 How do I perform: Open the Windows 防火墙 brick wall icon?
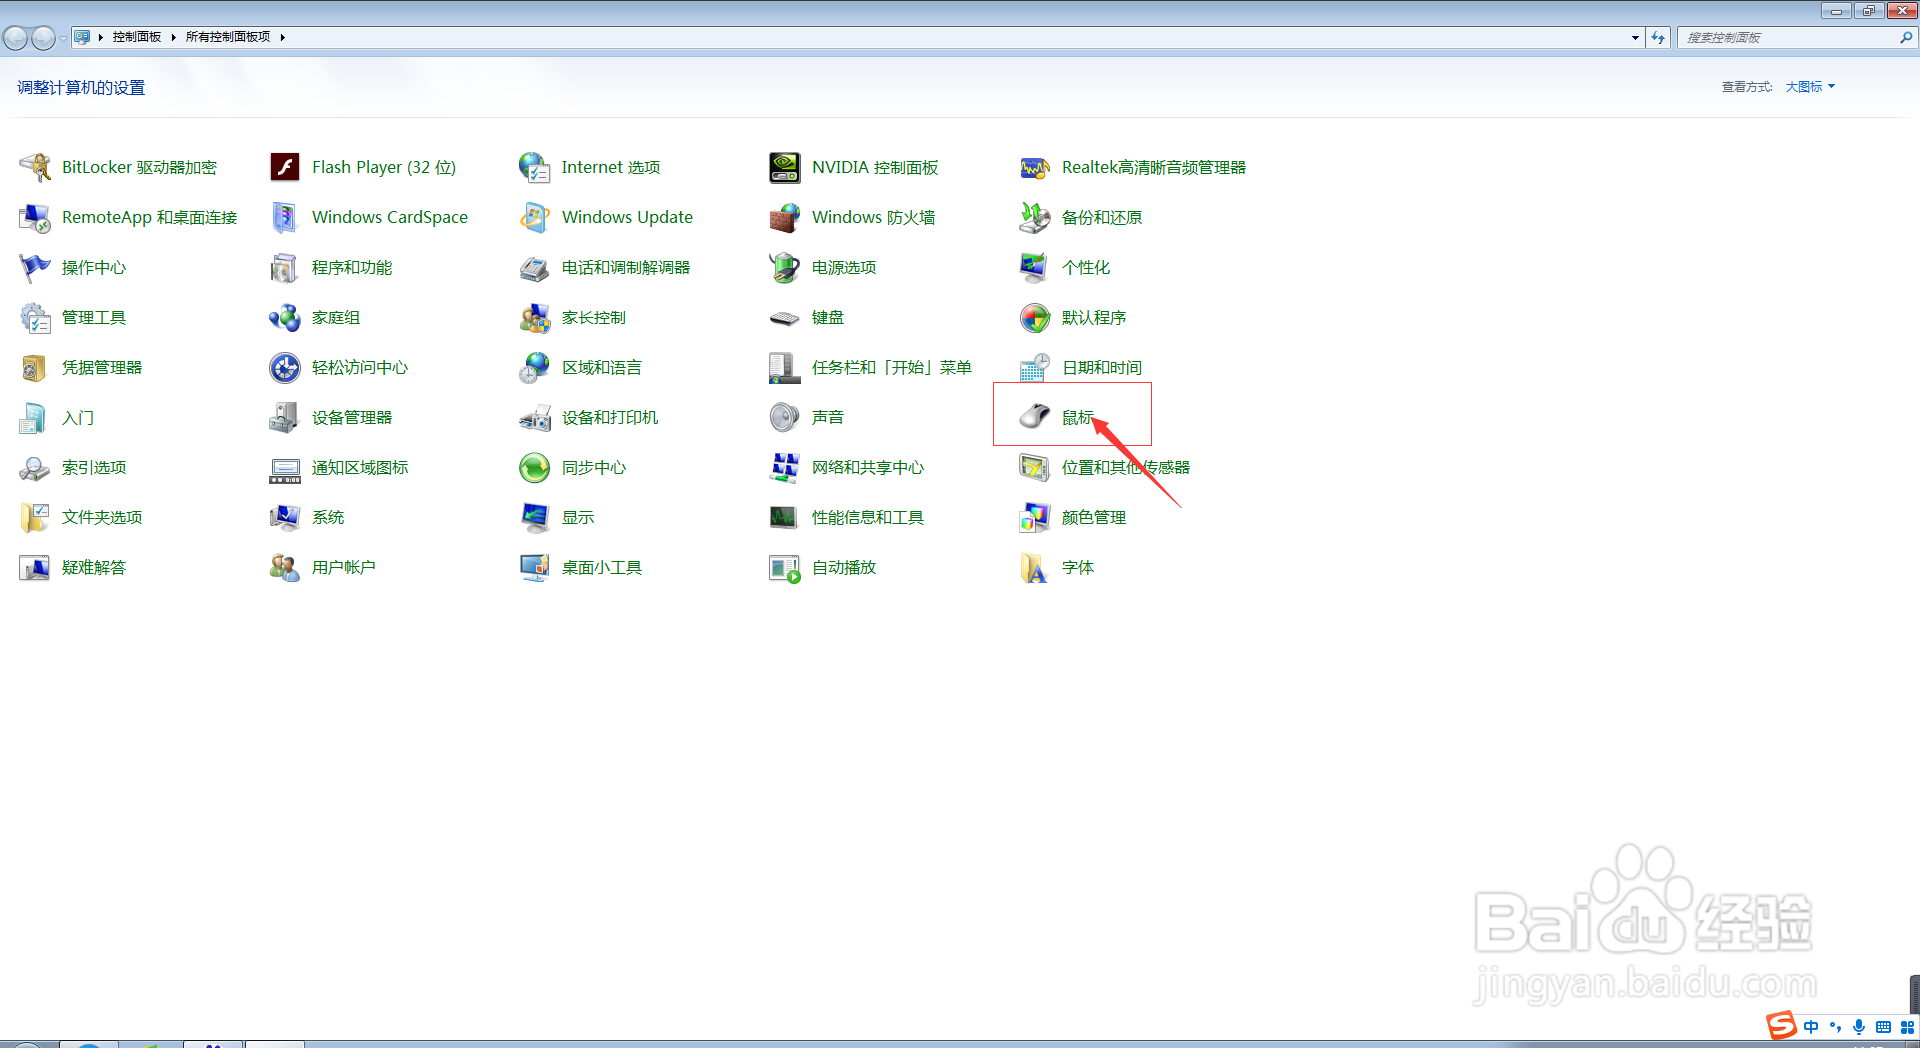(x=785, y=217)
